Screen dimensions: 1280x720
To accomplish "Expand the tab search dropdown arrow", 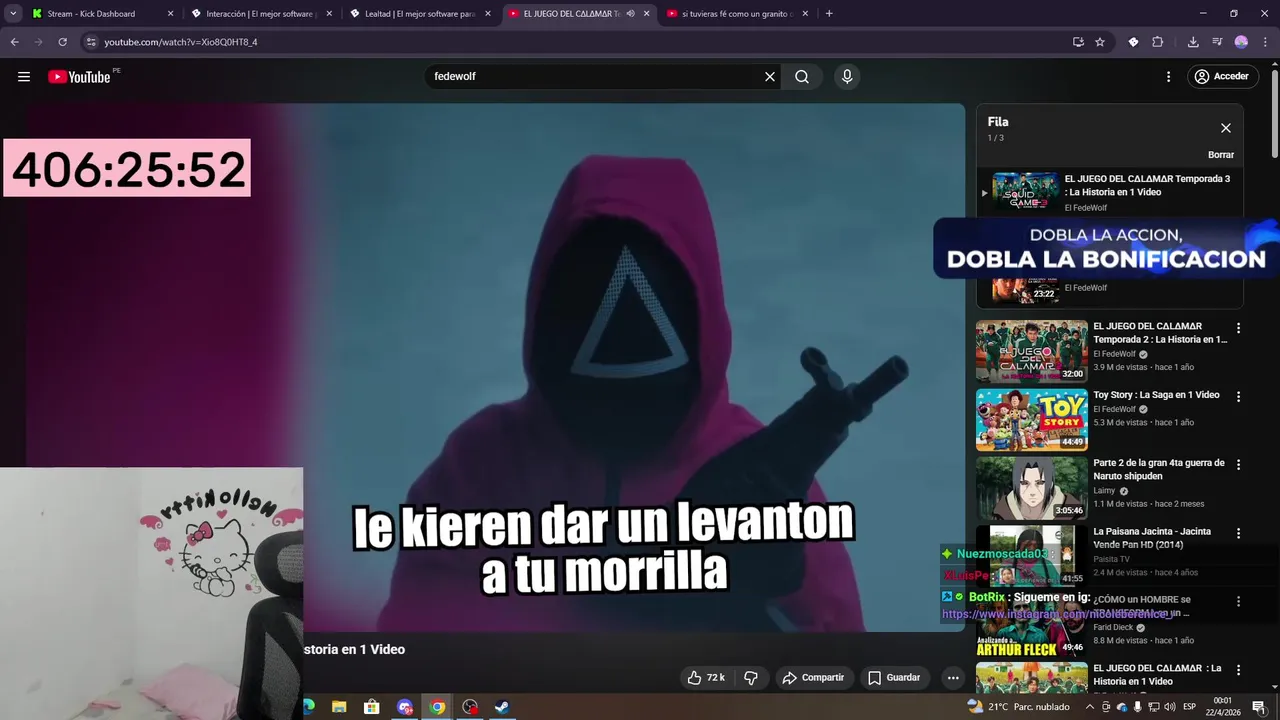I will click(x=13, y=14).
